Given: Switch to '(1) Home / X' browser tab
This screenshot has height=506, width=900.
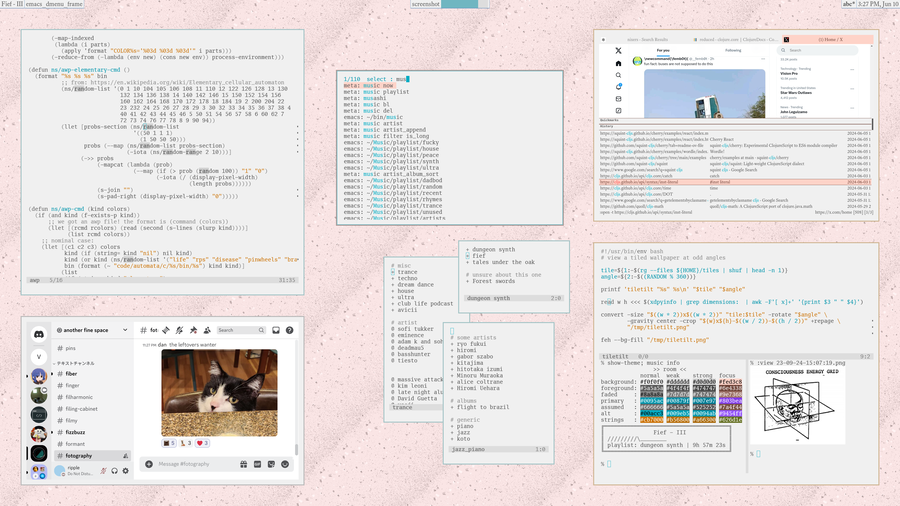Looking at the screenshot, I should coord(828,40).
